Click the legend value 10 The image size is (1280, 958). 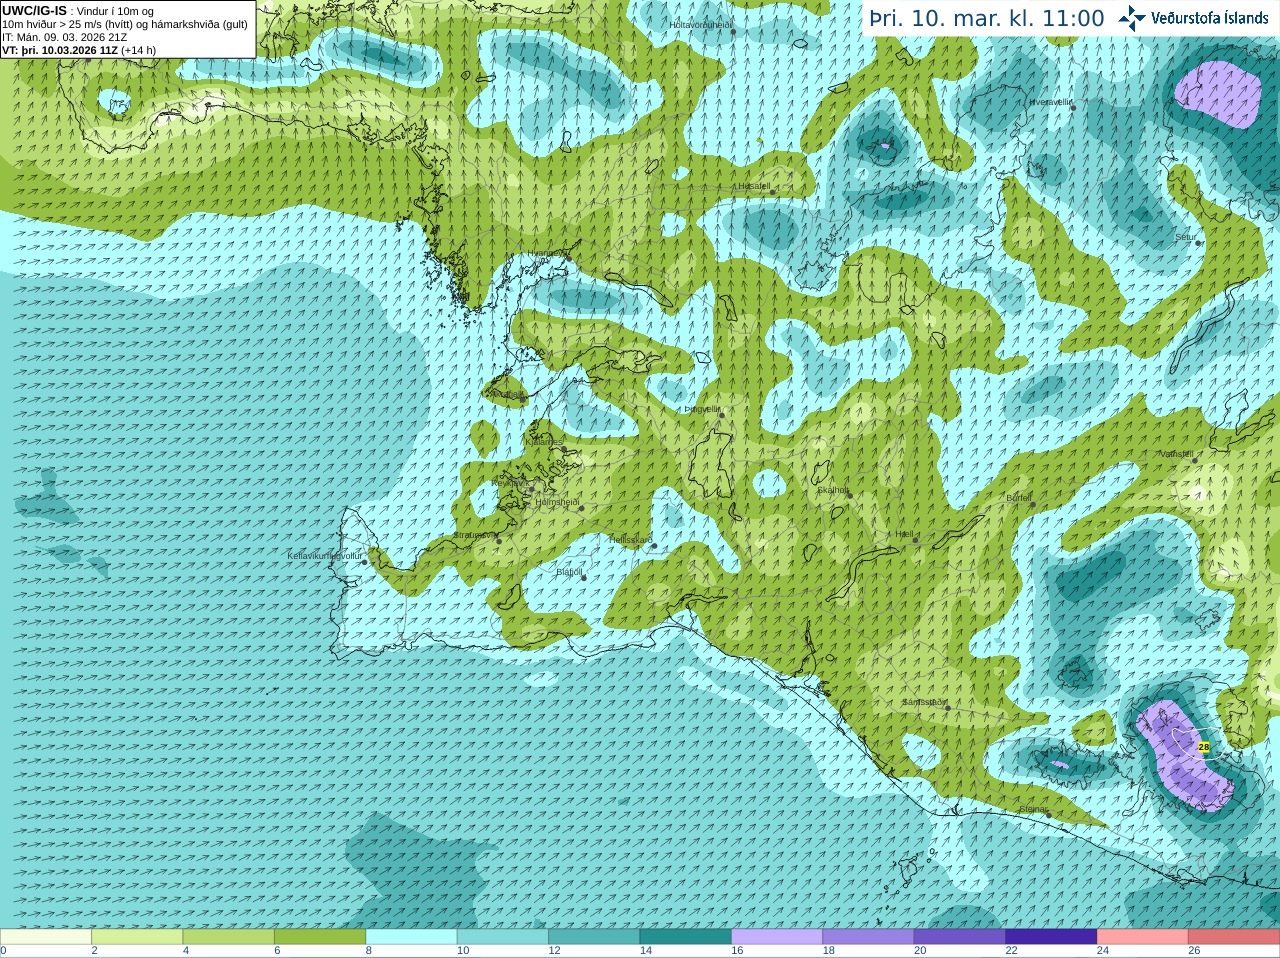click(x=462, y=951)
